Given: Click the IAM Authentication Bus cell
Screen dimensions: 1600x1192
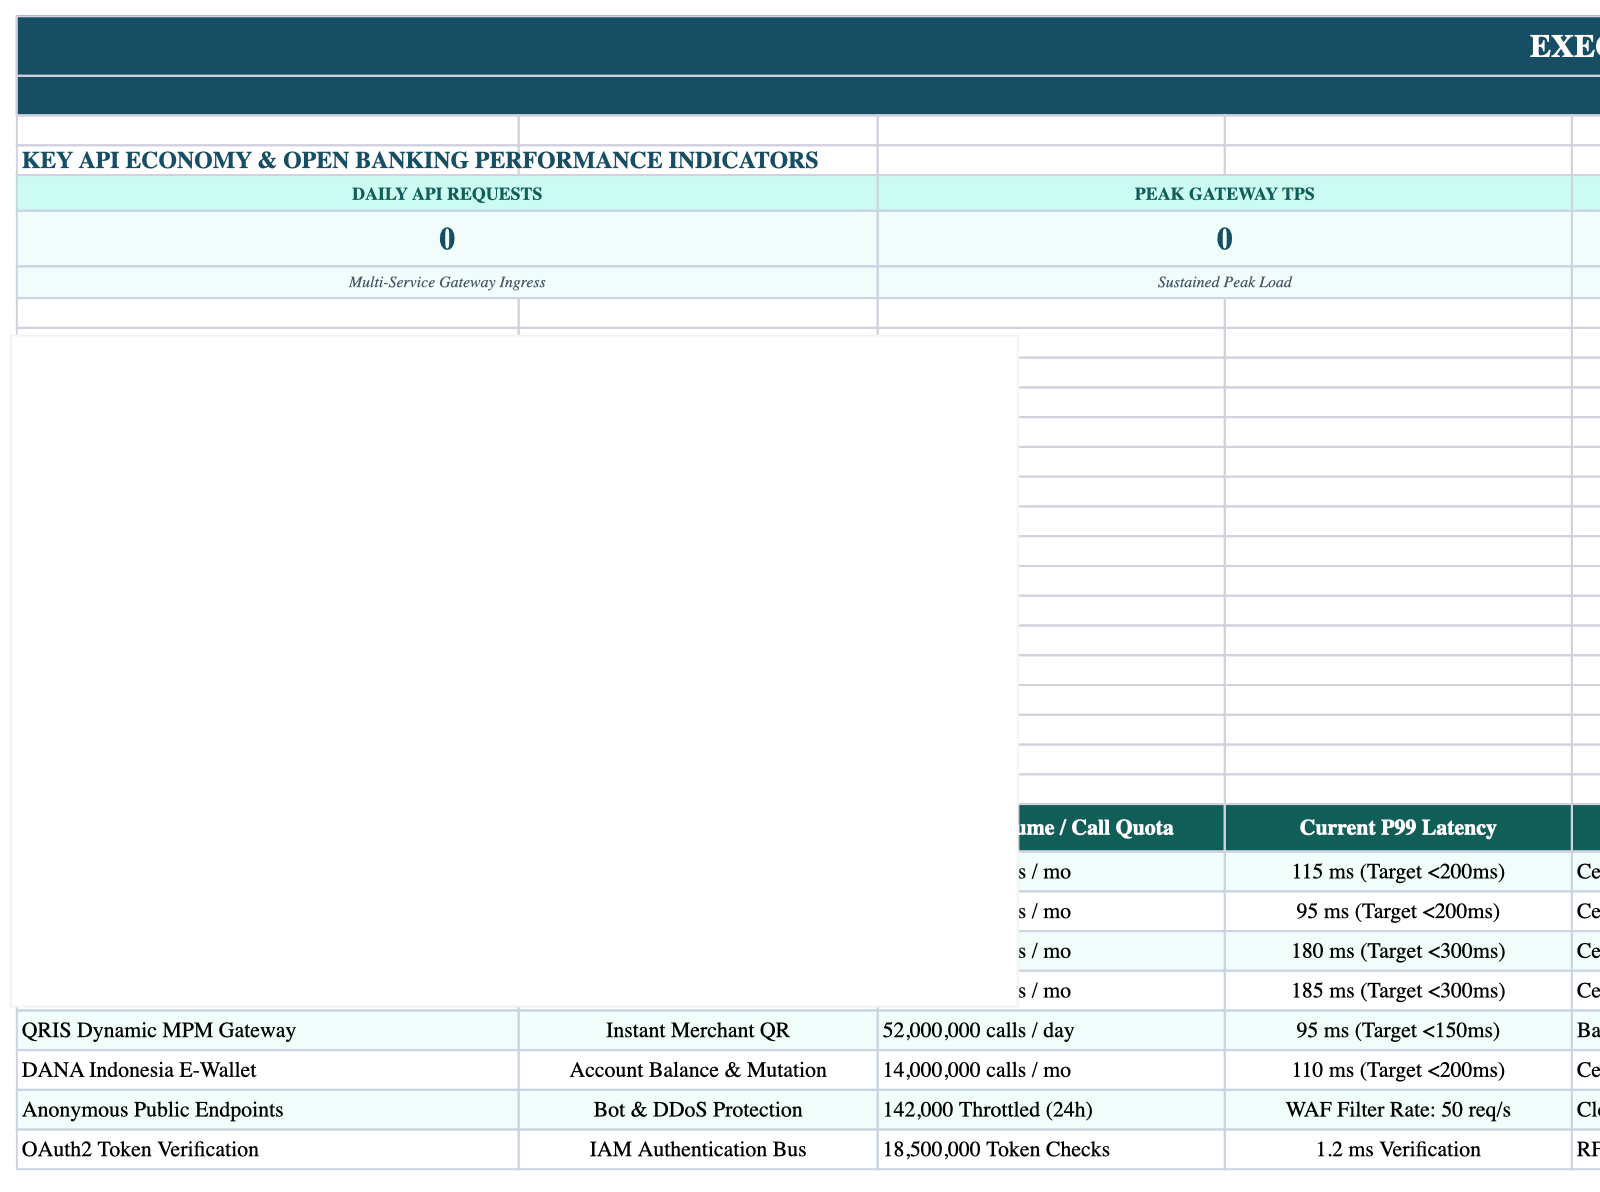Looking at the screenshot, I should click(698, 1150).
